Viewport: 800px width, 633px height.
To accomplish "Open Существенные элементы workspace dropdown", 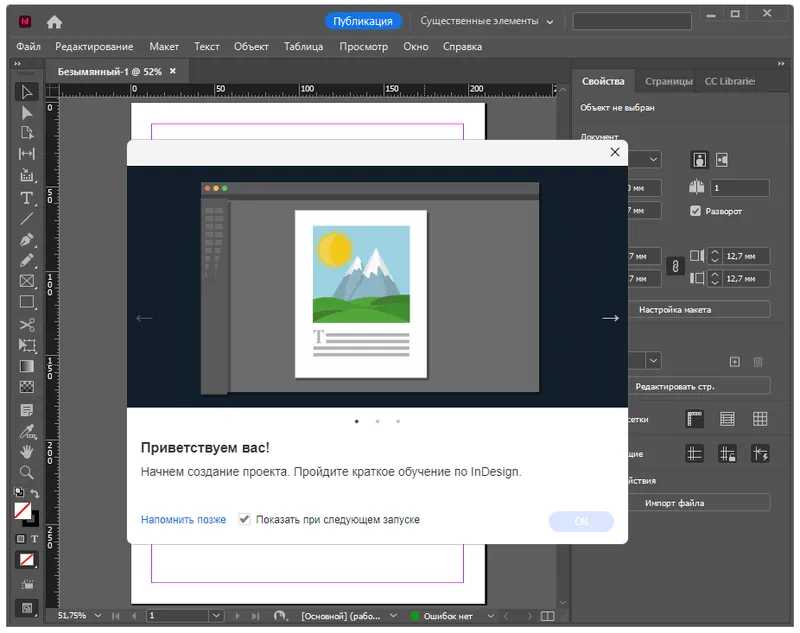I will pos(486,21).
